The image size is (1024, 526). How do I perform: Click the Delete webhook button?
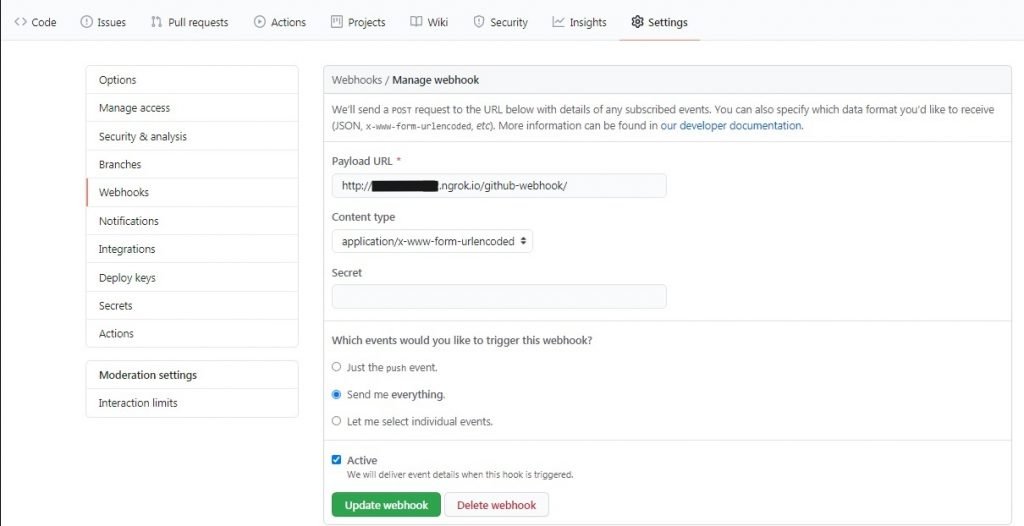tap(496, 505)
